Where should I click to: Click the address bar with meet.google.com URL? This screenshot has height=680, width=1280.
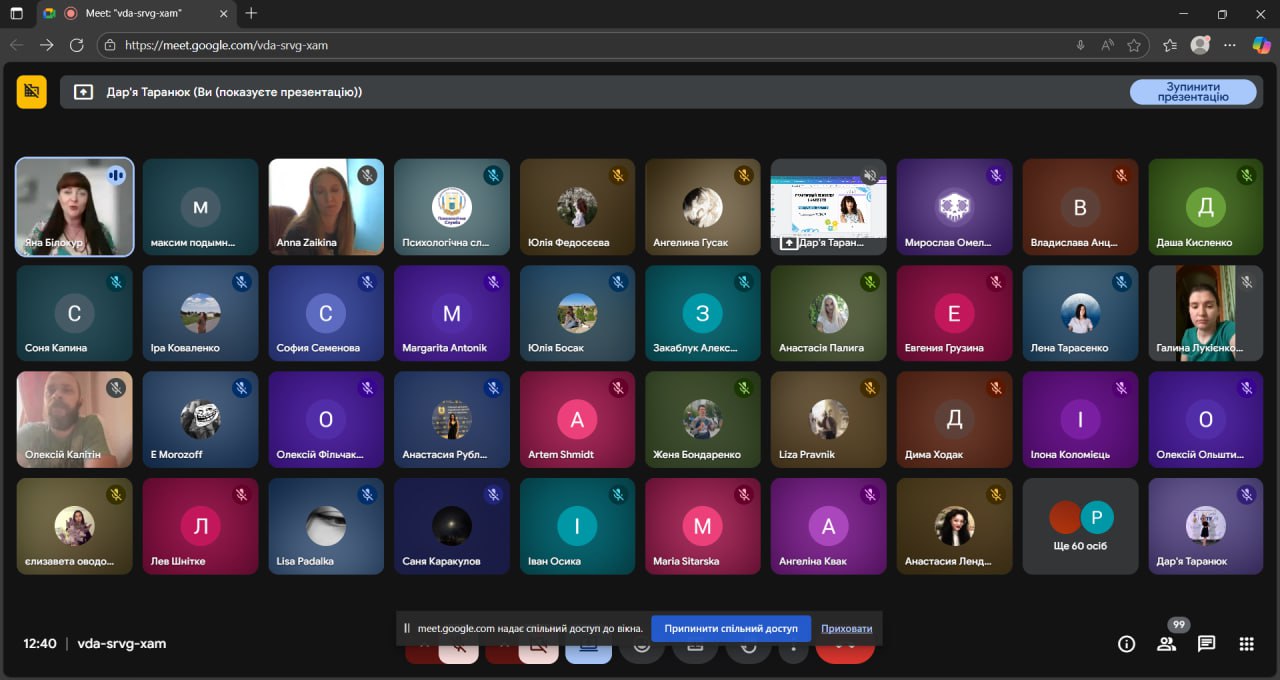pos(590,45)
